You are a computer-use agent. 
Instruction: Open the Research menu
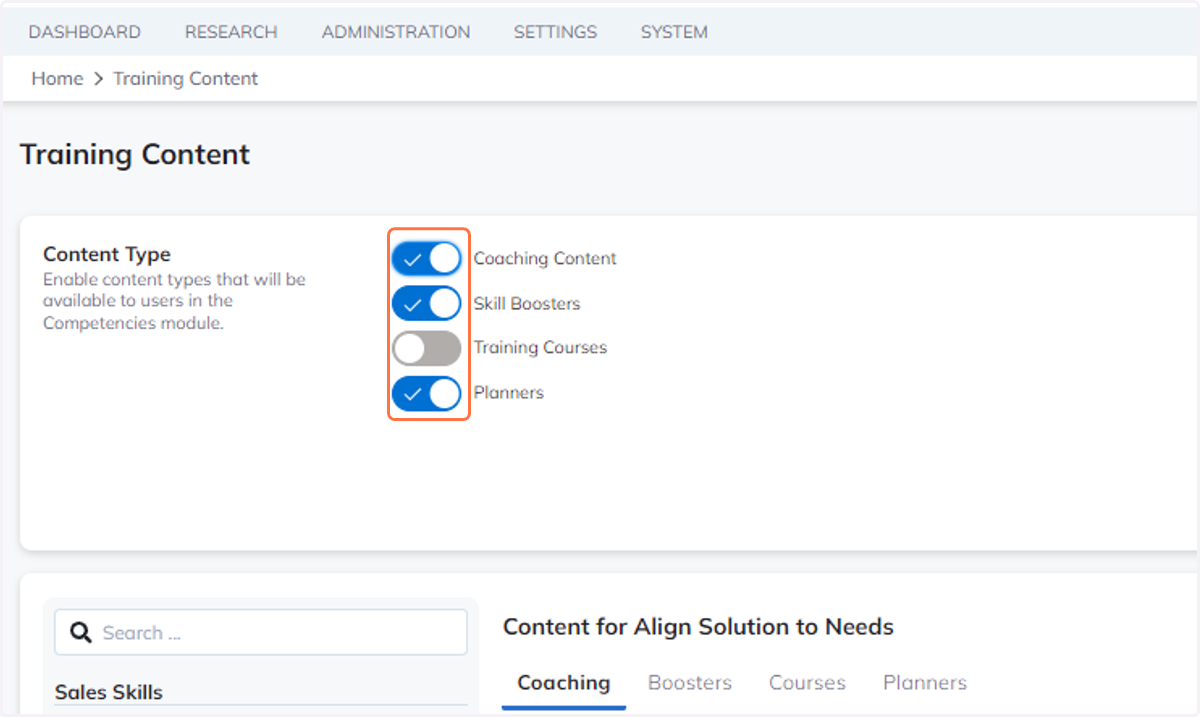coord(231,32)
